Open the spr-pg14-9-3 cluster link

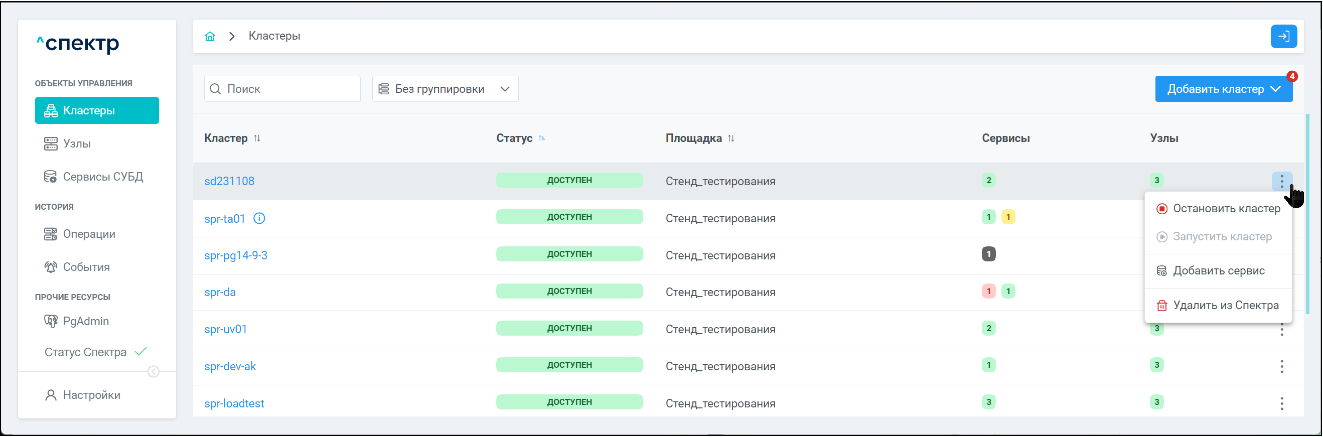(236, 255)
